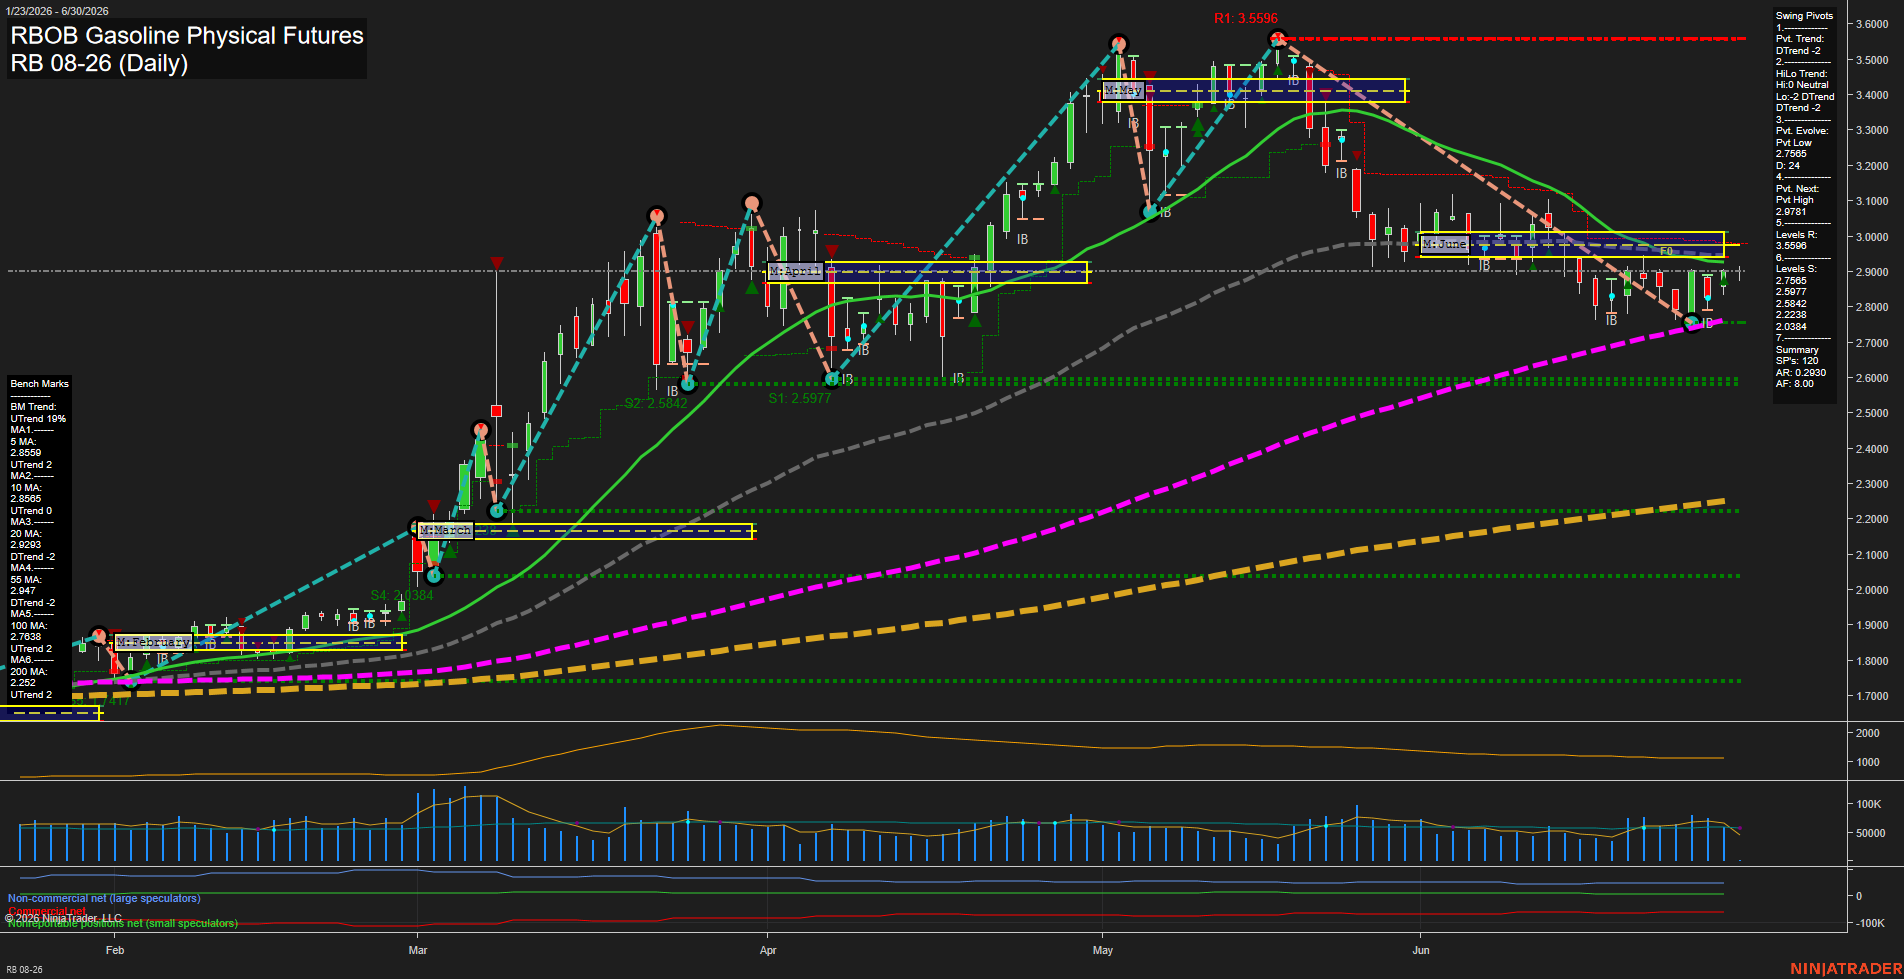Click the 3.6000 price axis label
The height and width of the screenshot is (979, 1904).
click(1872, 25)
